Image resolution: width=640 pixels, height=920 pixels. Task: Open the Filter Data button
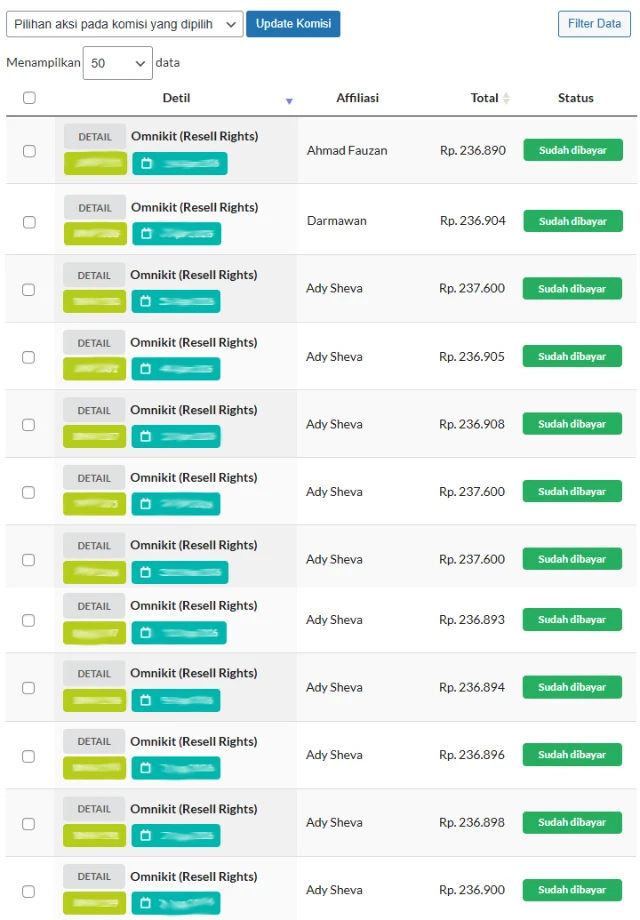click(x=594, y=24)
